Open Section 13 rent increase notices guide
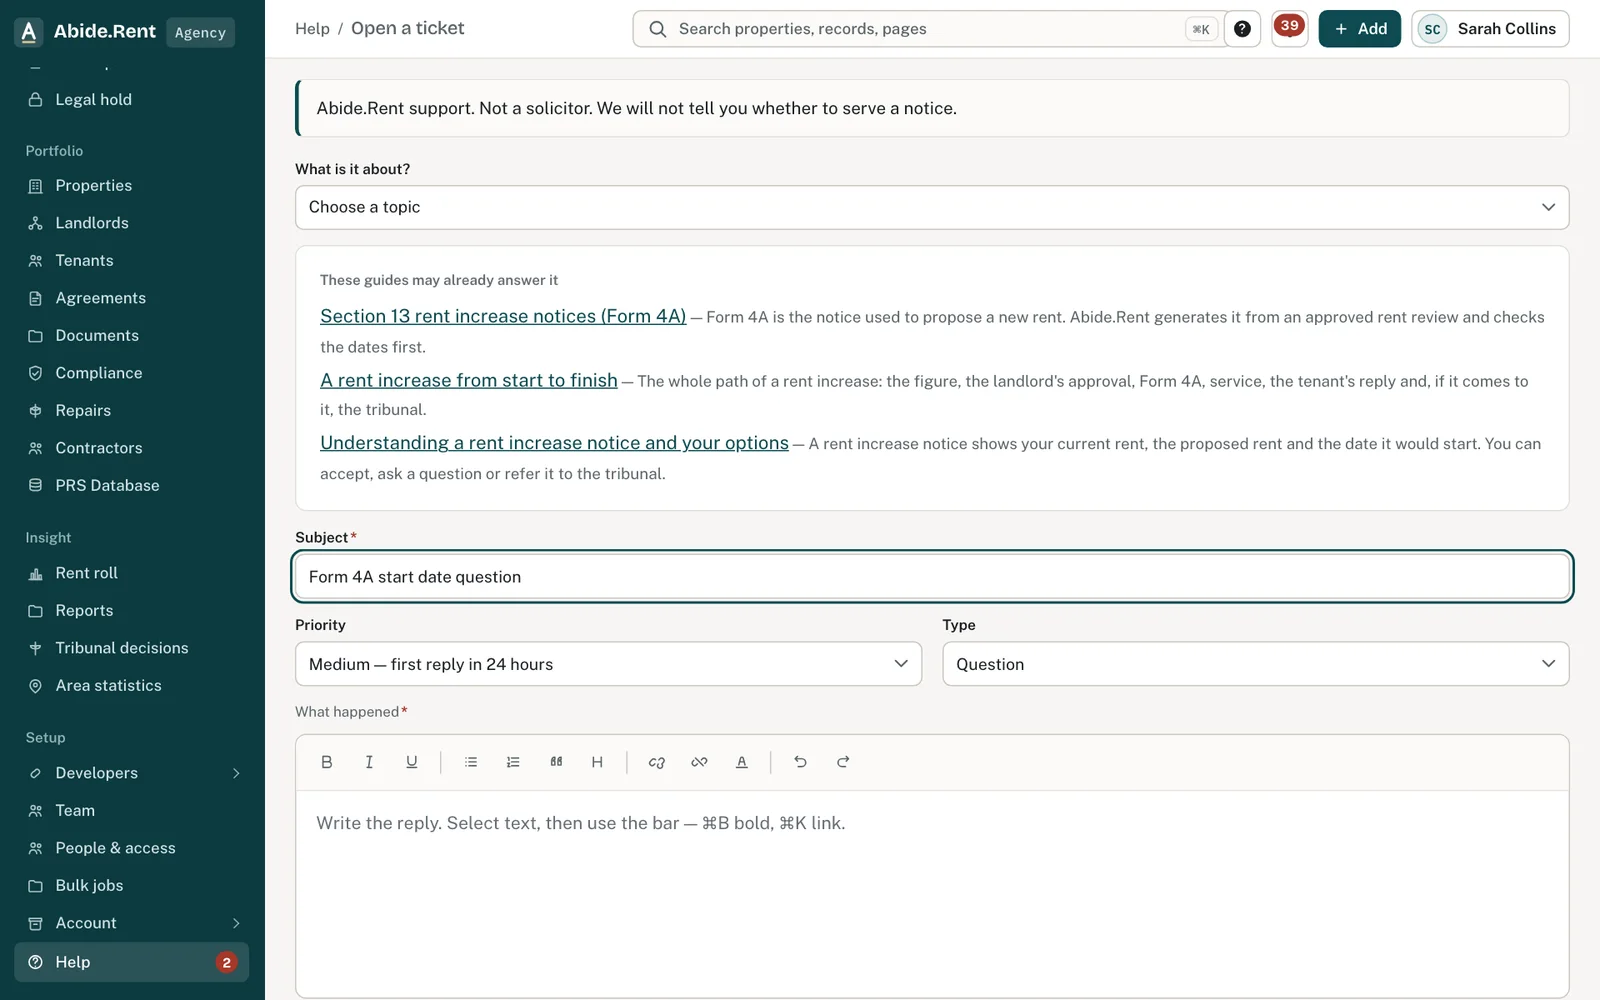1600x1000 pixels. click(x=503, y=316)
